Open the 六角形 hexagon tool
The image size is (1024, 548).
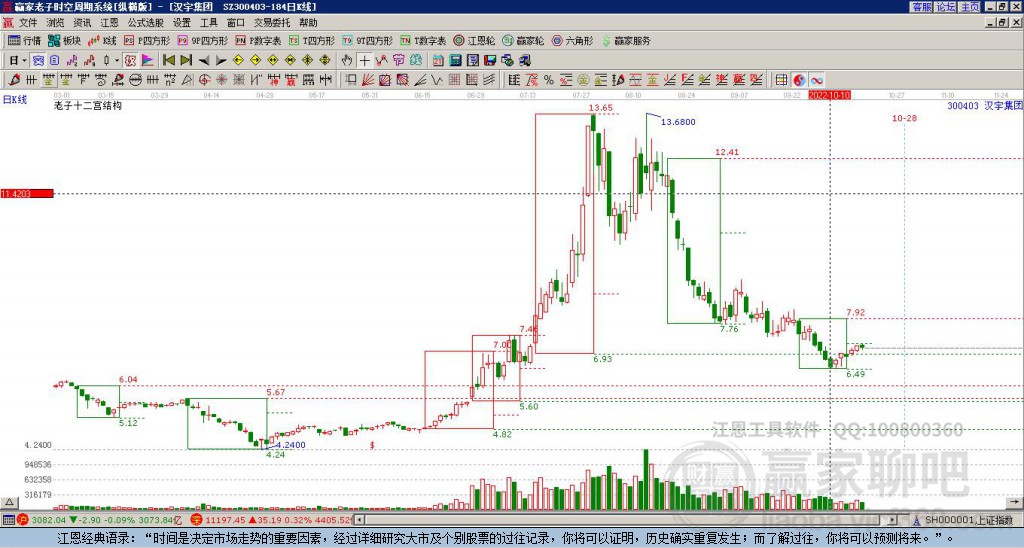(572, 40)
